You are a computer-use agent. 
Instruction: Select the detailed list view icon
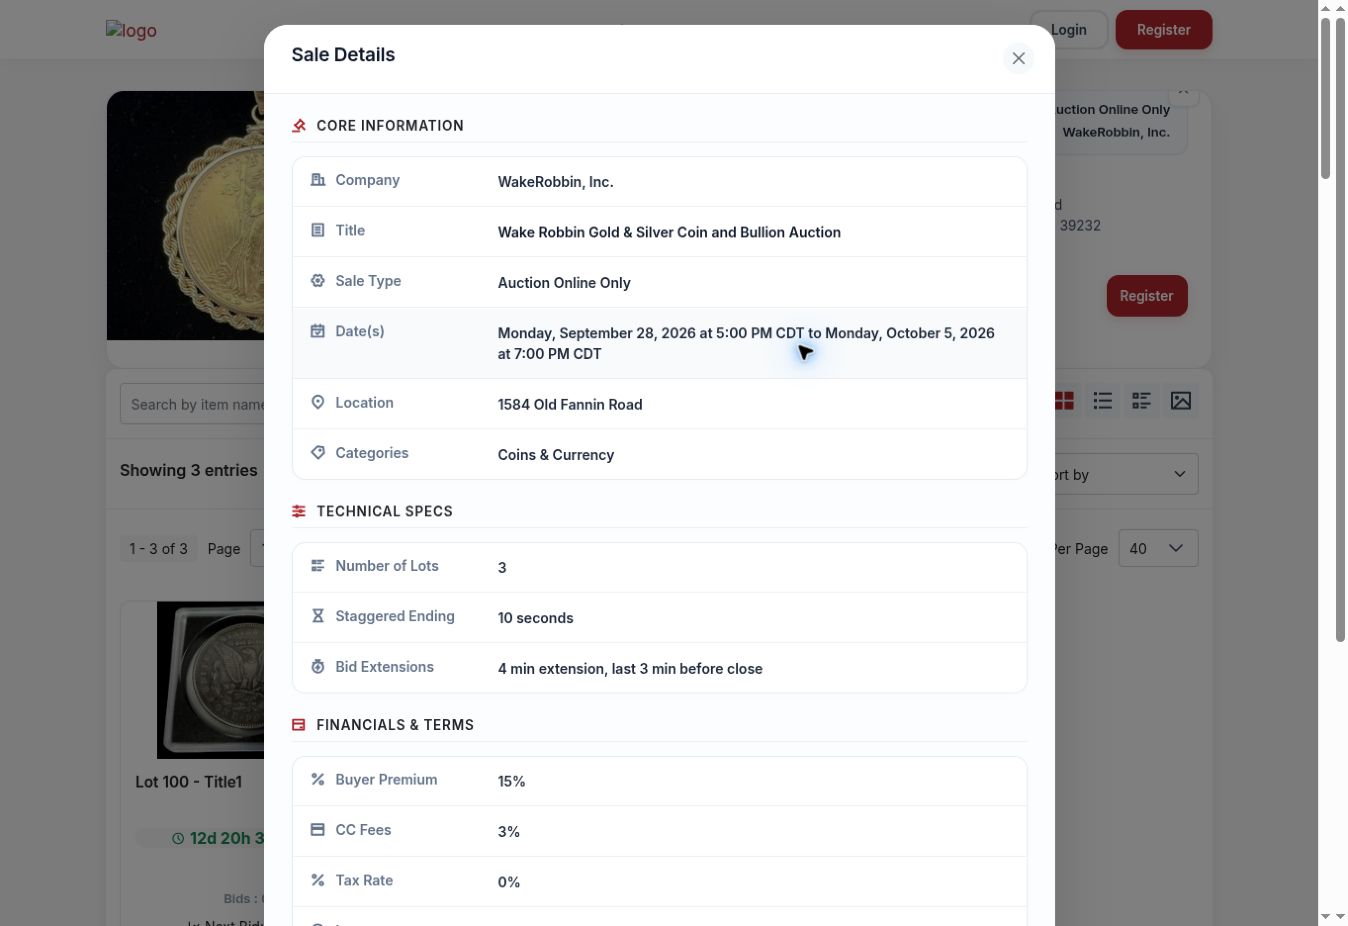[1142, 401]
